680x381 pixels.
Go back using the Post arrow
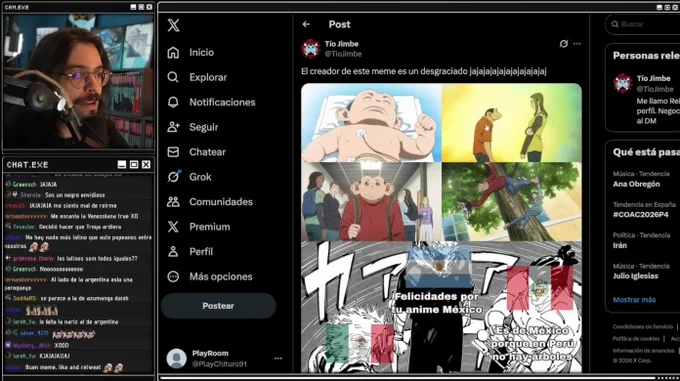tap(306, 24)
